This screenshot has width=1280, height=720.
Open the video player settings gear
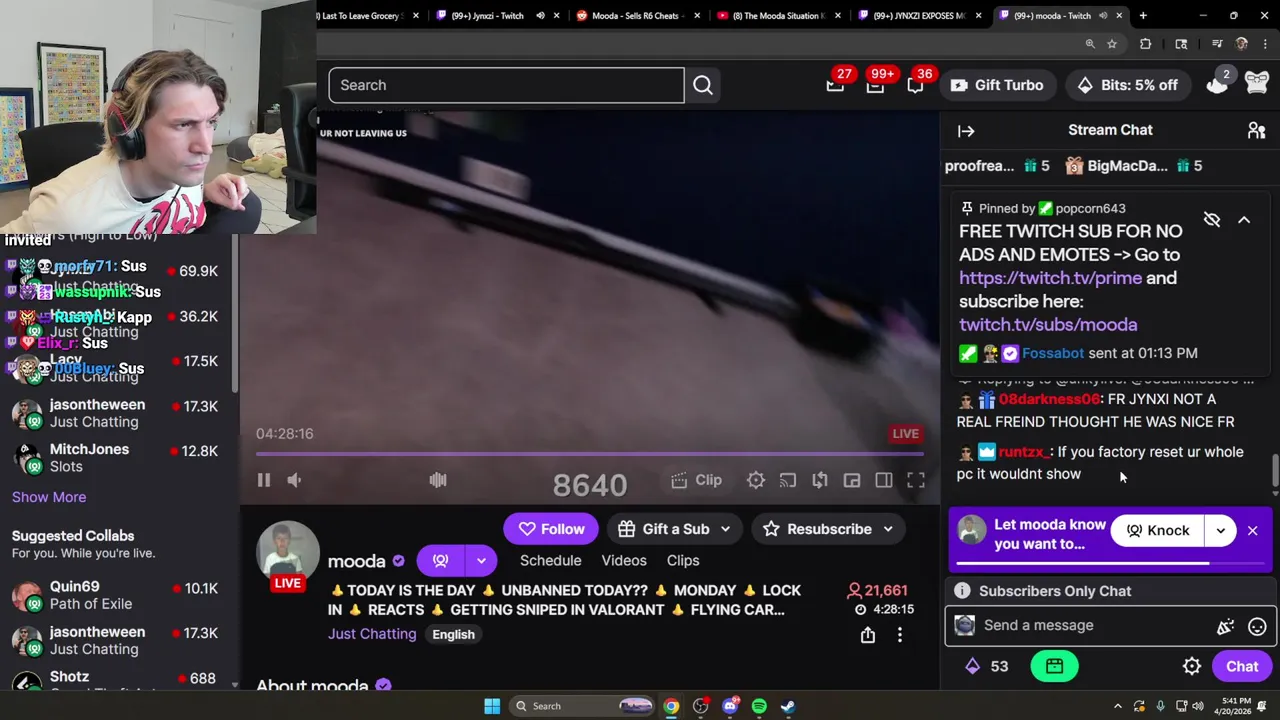click(x=756, y=480)
